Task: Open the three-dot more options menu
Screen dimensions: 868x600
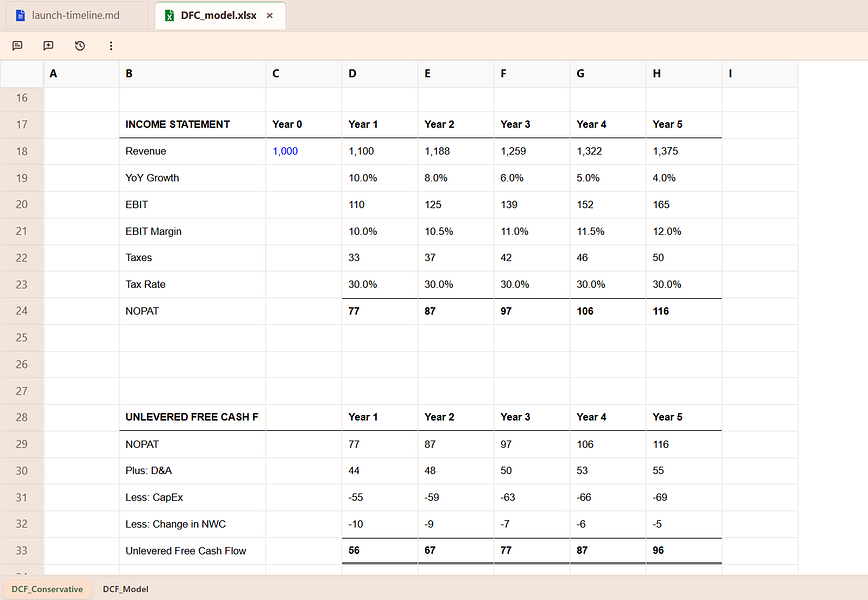Action: (111, 45)
